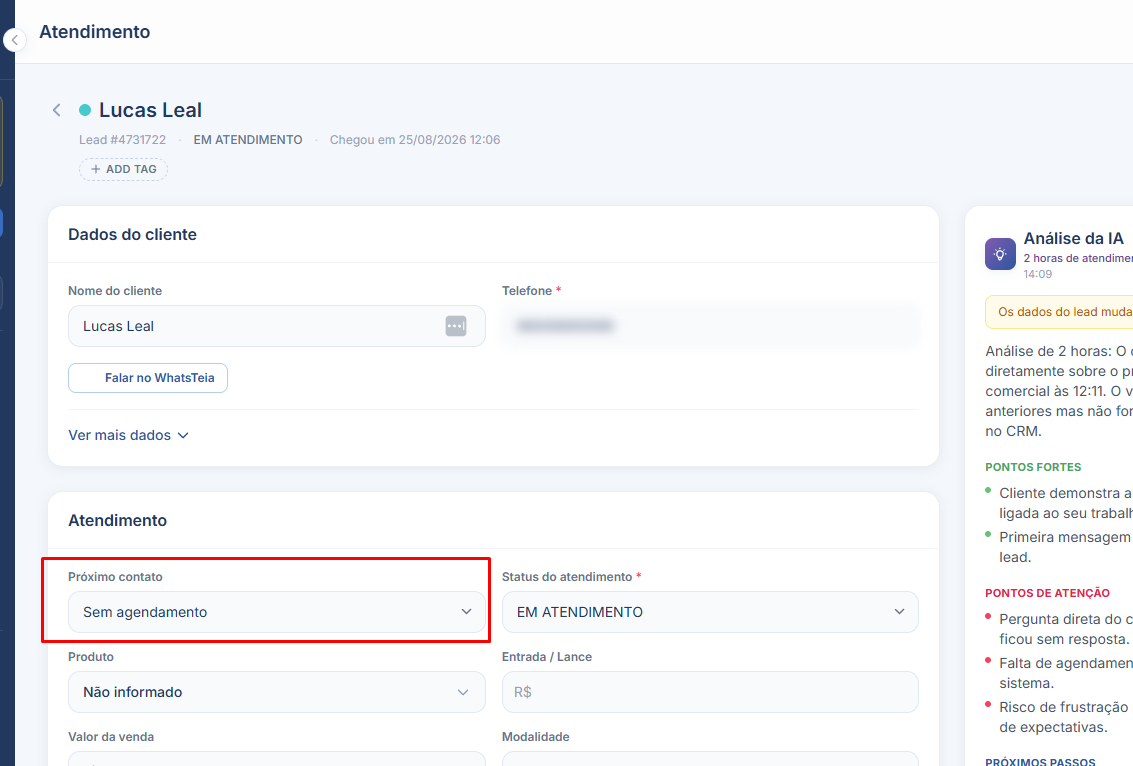Click the 'Os dados do lead' warning banner
This screenshot has width=1133, height=766.
point(1059,312)
